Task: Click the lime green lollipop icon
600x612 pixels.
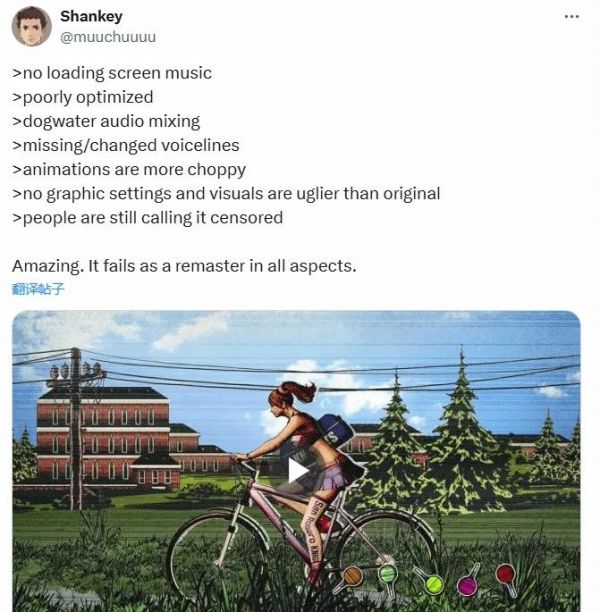Action: (x=429, y=582)
